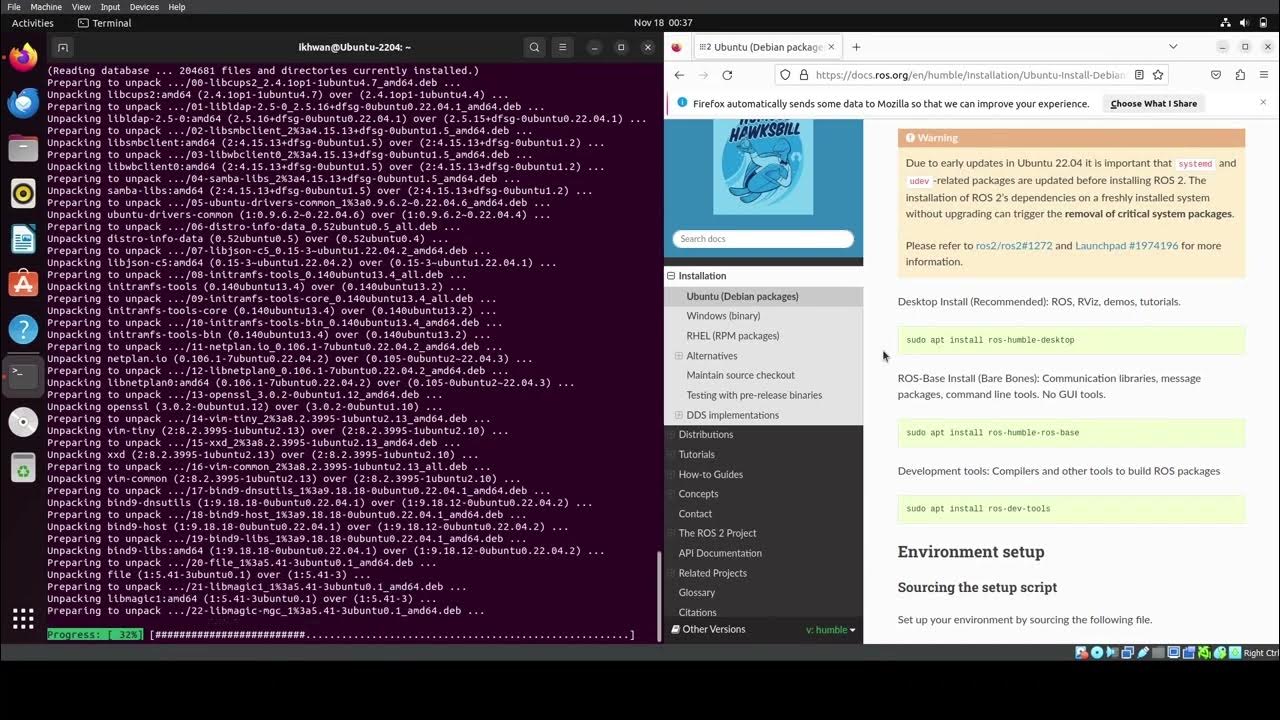This screenshot has height=720, width=1280.
Task: Open the list all tabs dropdown
Action: click(x=1173, y=47)
